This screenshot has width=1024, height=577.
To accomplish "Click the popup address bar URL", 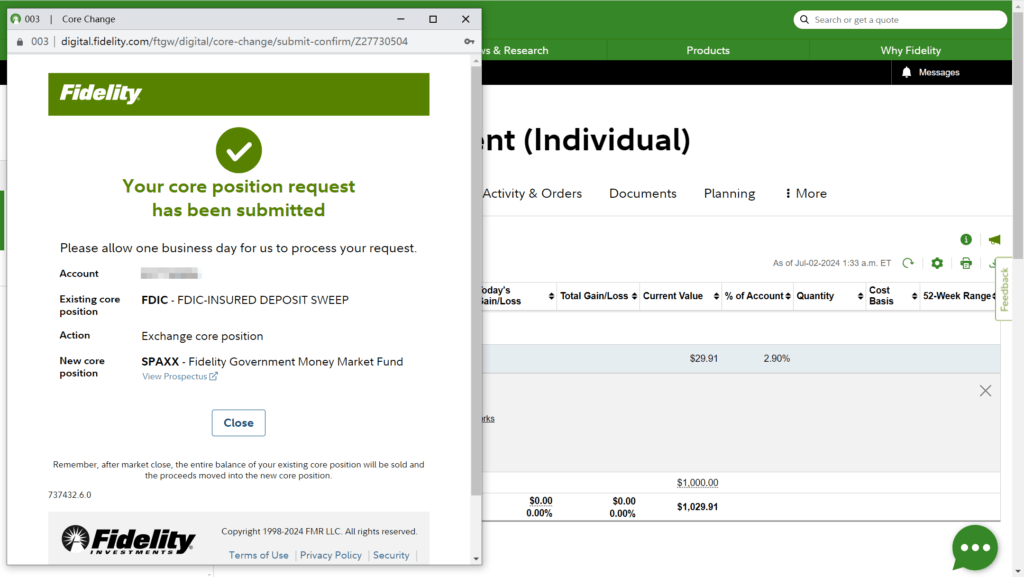I will [x=234, y=41].
